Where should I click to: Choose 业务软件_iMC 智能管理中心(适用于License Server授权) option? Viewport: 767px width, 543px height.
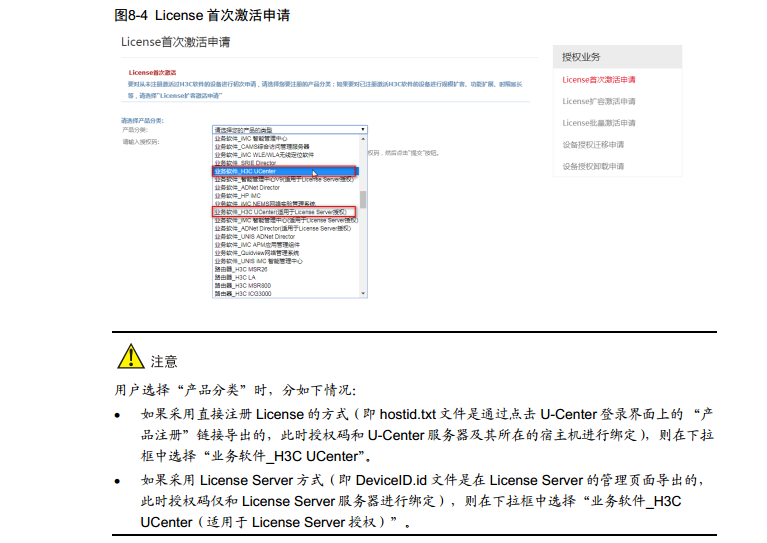[286, 220]
